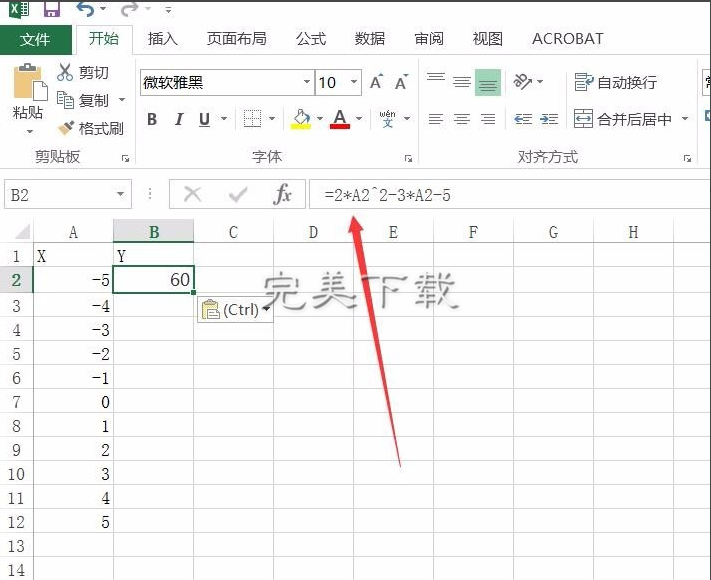
Task: Expand font color dropdown arrow
Action: (359, 119)
